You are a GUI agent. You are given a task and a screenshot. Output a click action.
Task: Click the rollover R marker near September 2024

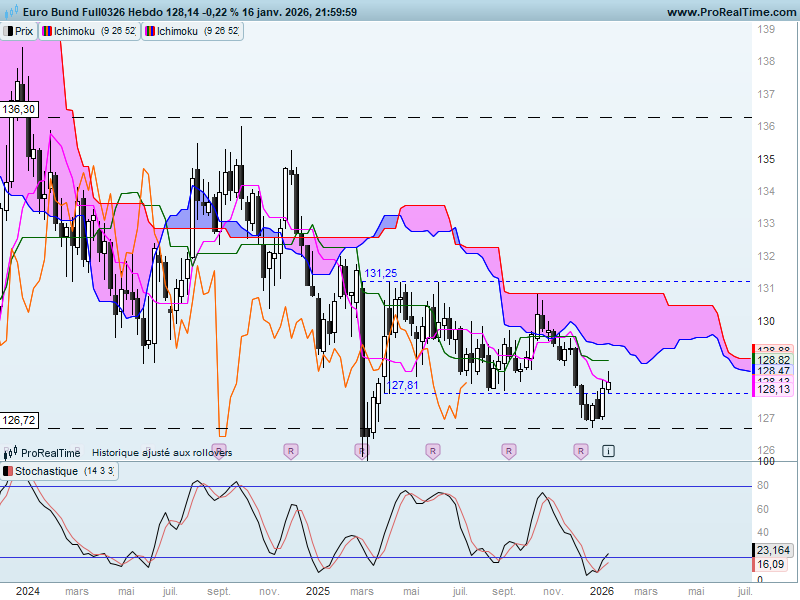pyautogui.click(x=219, y=452)
